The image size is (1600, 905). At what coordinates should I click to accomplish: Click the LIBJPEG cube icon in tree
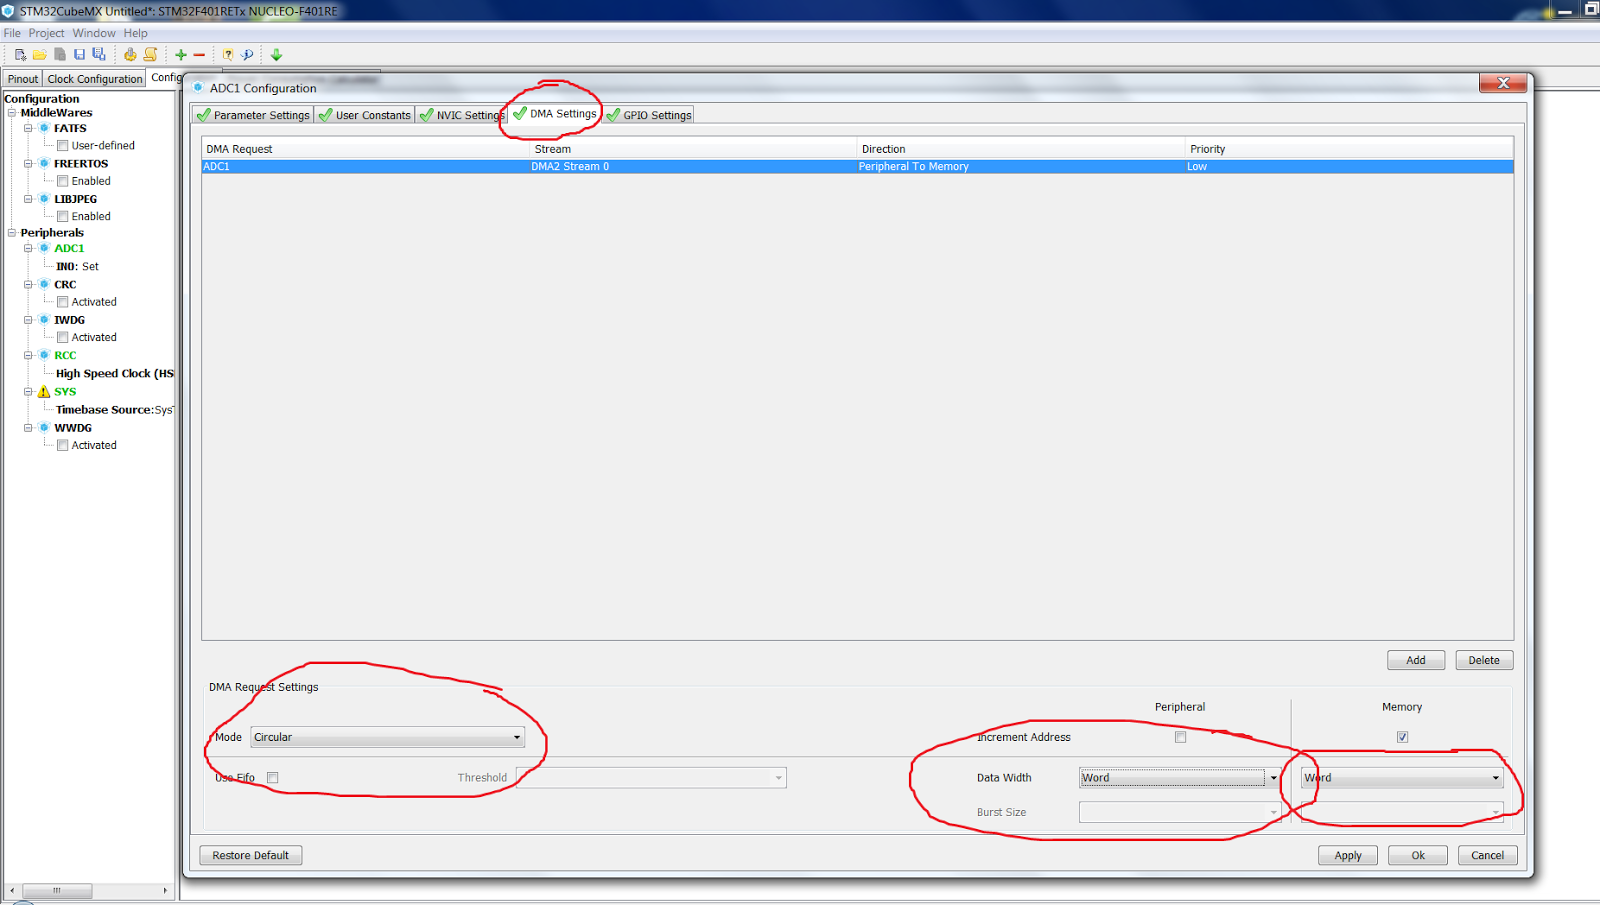click(x=44, y=199)
